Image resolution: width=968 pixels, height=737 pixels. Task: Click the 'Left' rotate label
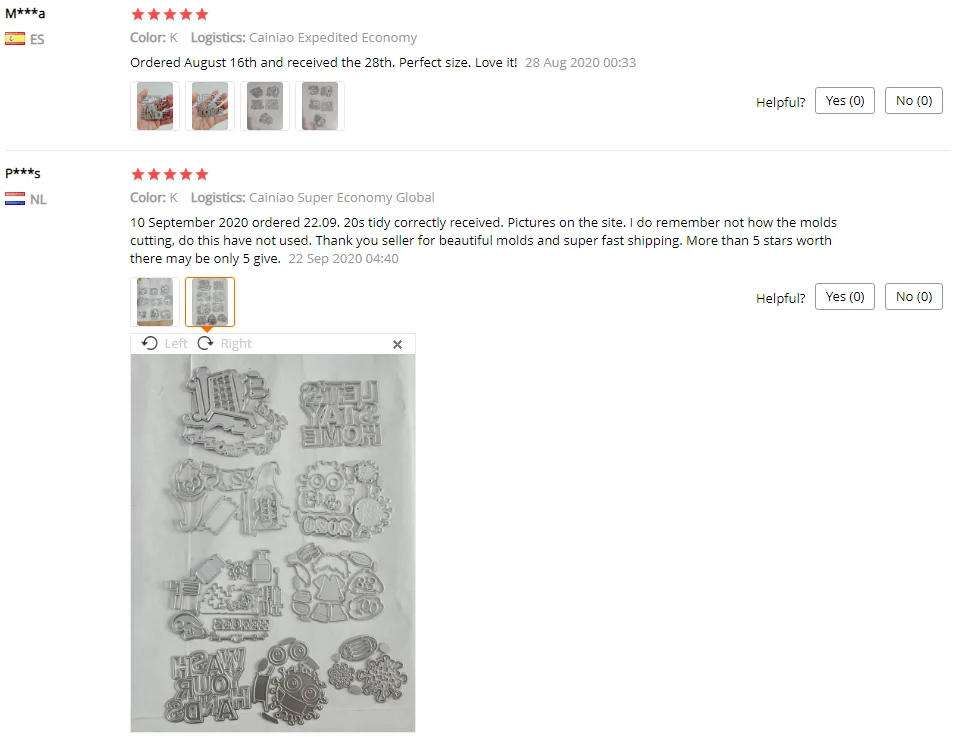[176, 344]
